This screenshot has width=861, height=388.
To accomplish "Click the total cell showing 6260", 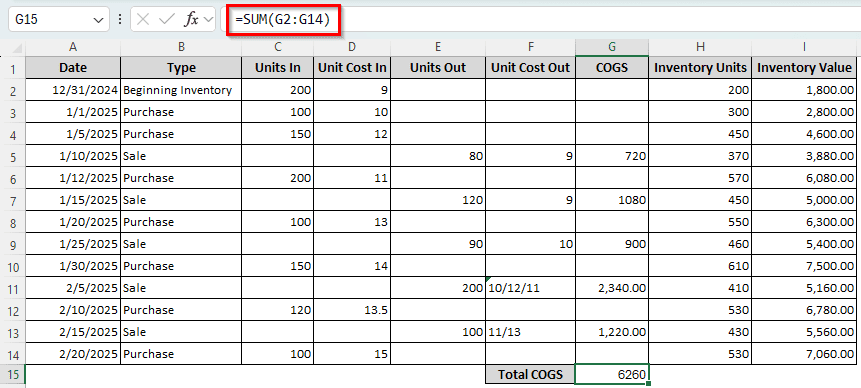I will pyautogui.click(x=612, y=374).
